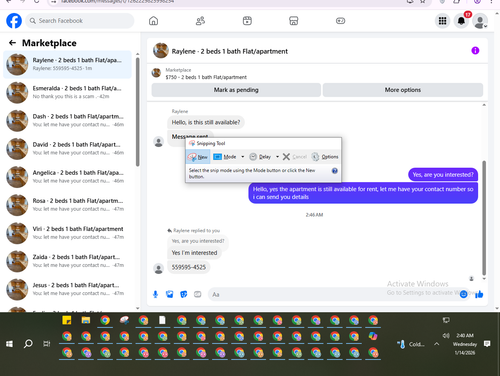The width and height of the screenshot is (500, 376).
Task: Open the Friends tab icon
Action: pos(200,21)
